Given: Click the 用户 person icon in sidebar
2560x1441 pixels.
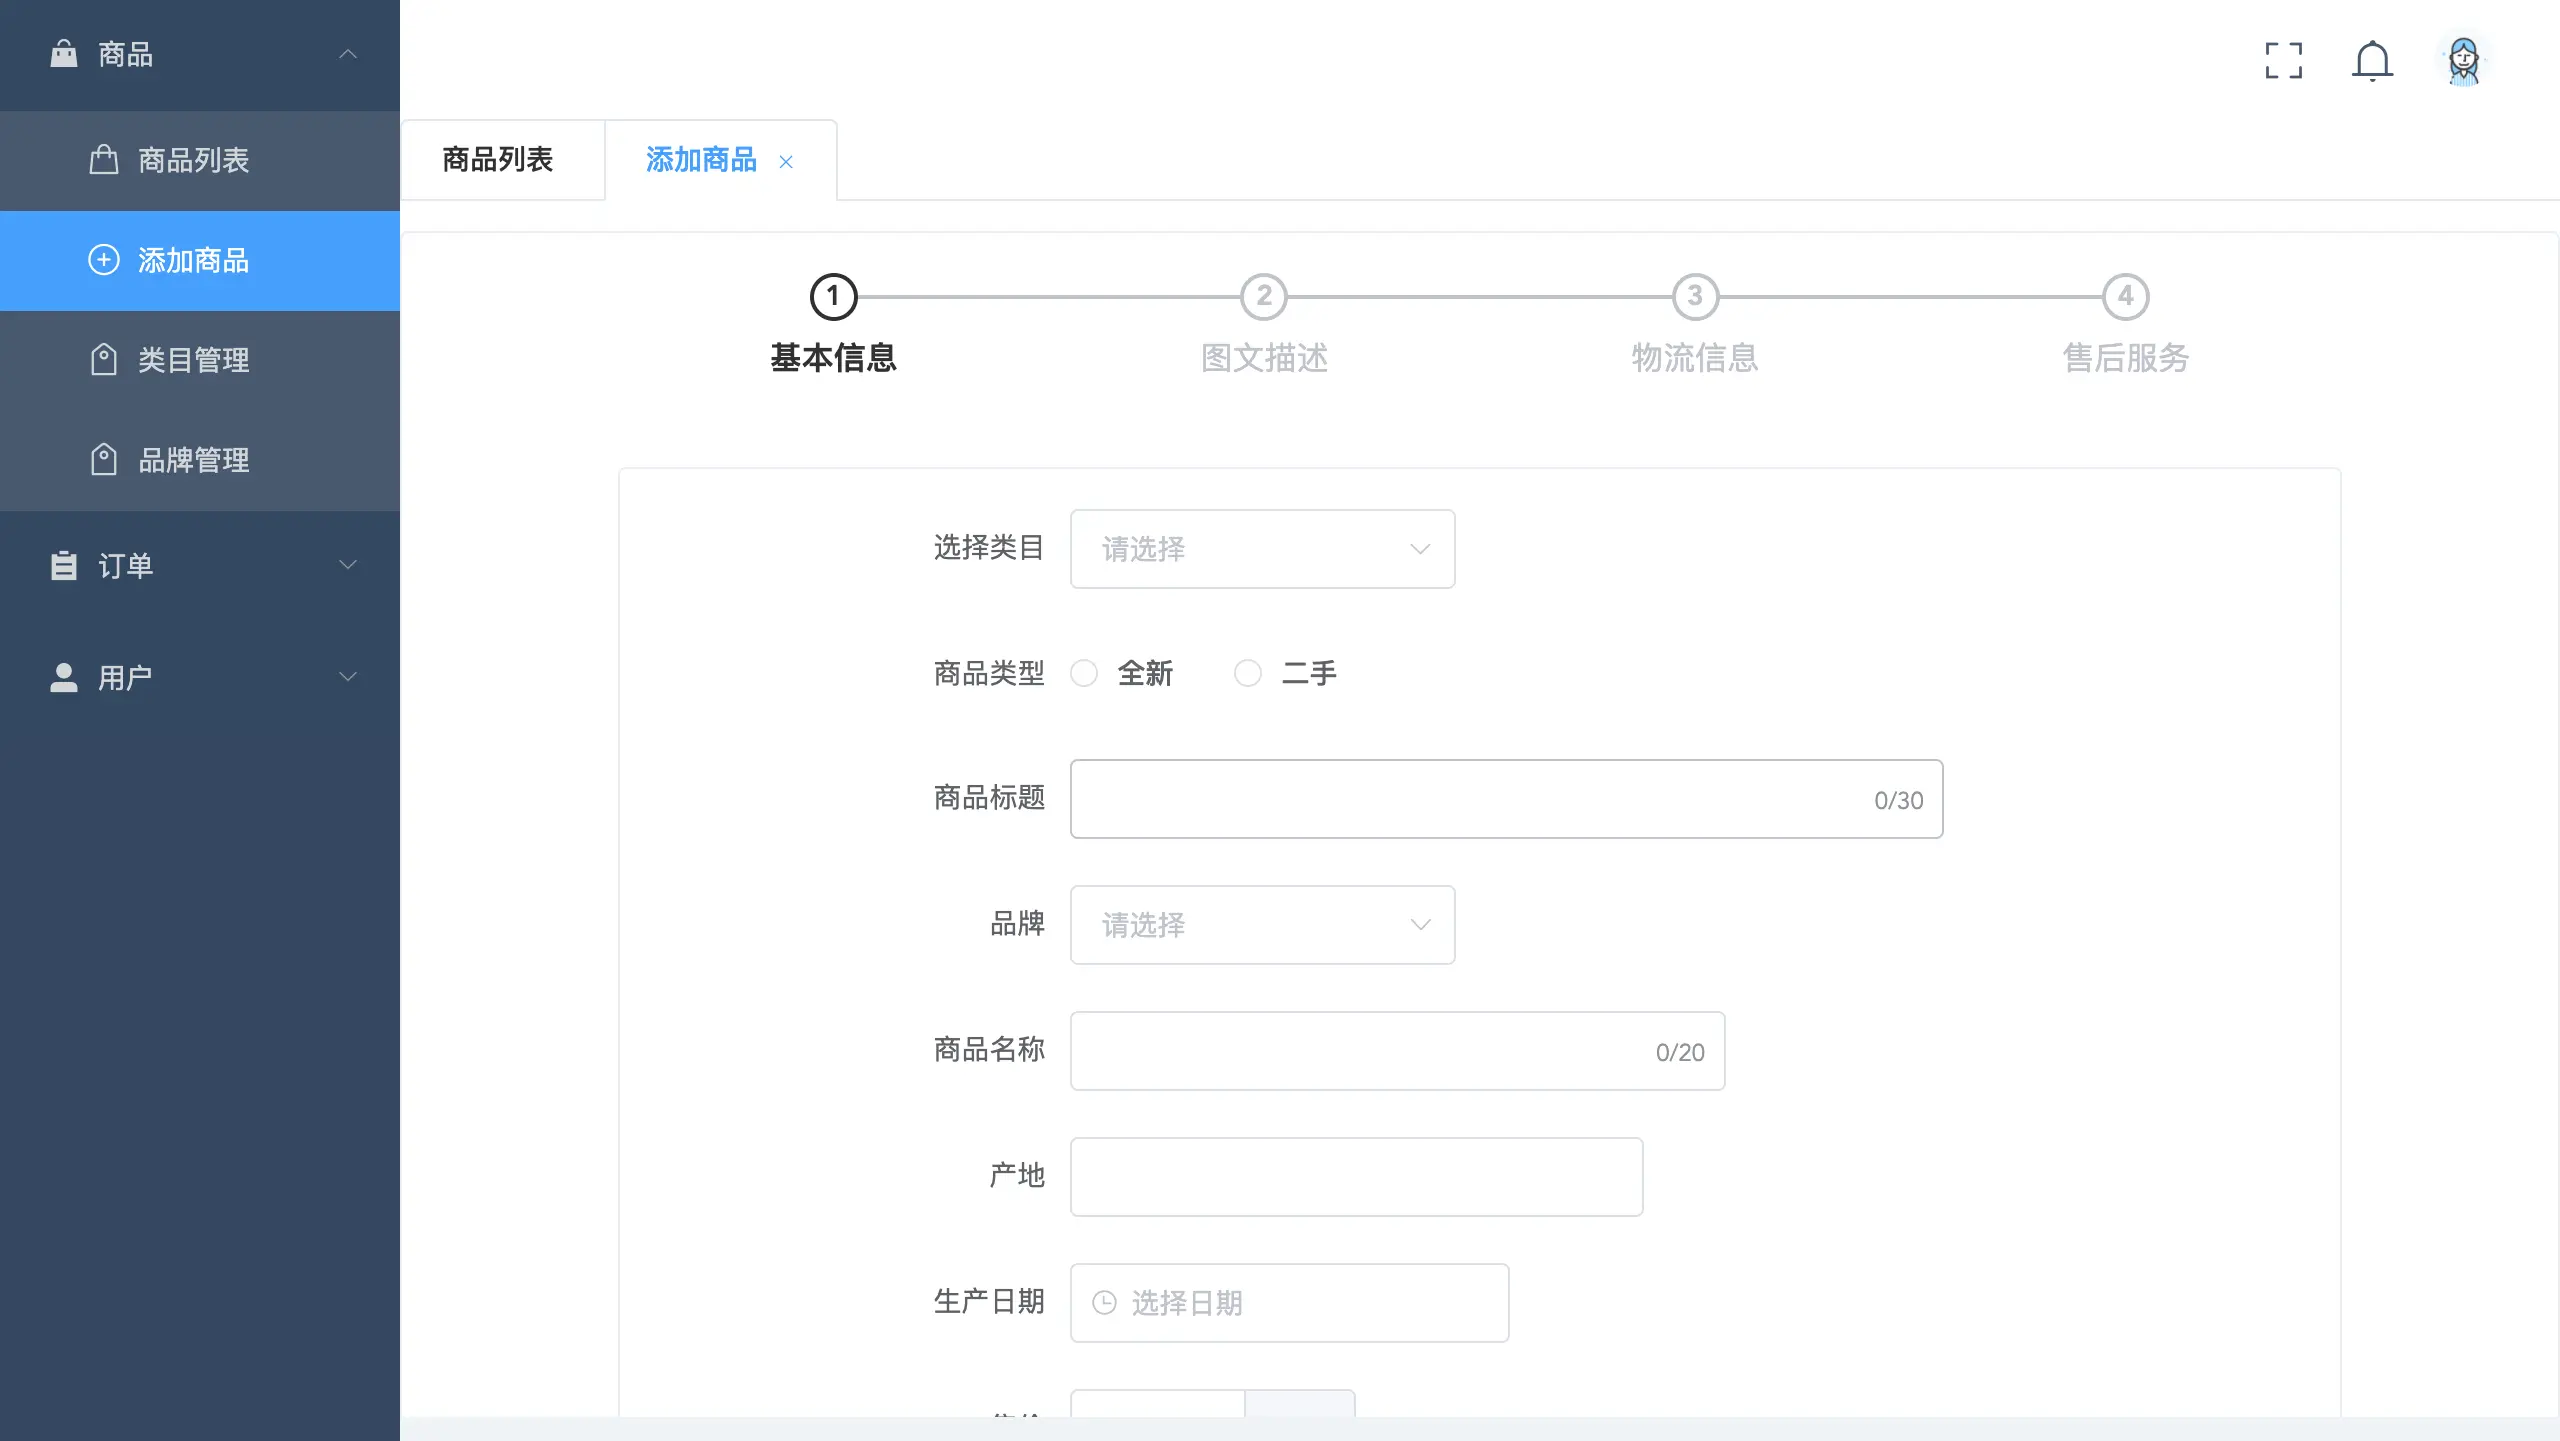Looking at the screenshot, I should click(x=62, y=677).
